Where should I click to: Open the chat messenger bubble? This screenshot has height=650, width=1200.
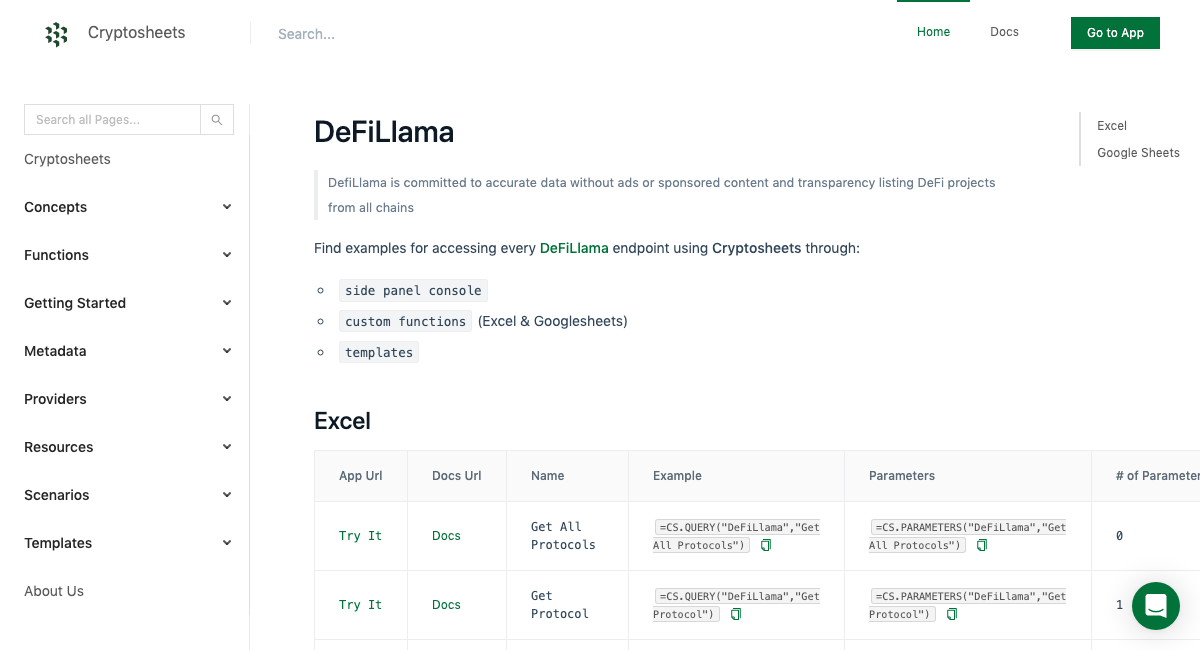[1156, 606]
